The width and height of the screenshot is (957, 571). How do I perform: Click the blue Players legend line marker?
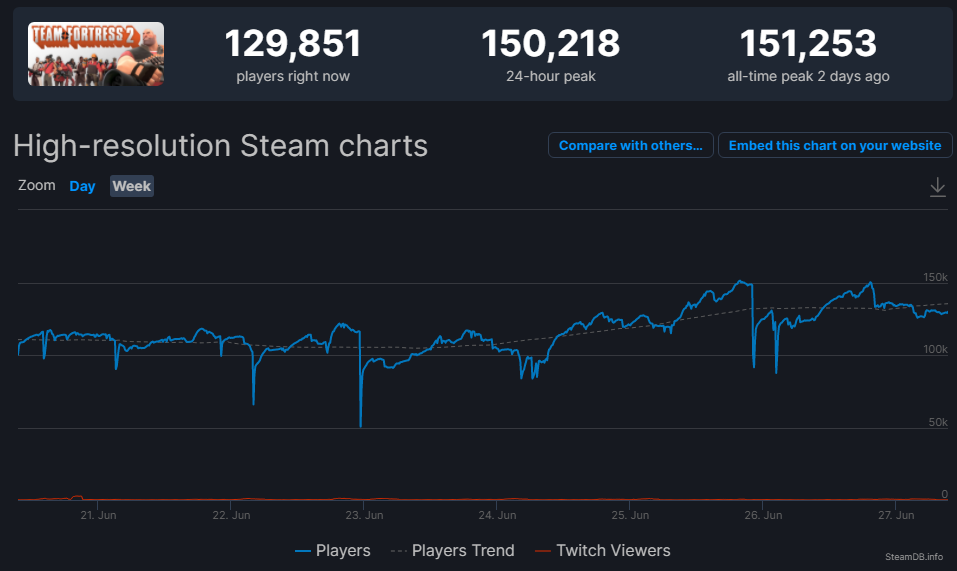tap(303, 551)
